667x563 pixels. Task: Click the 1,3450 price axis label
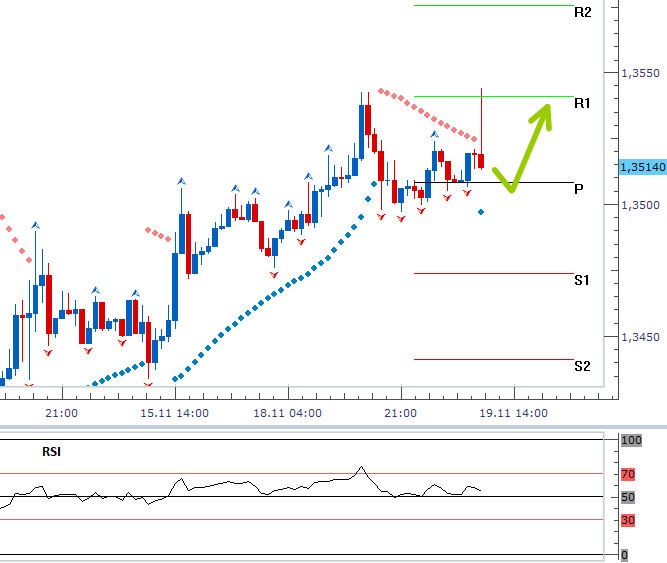[640, 337]
